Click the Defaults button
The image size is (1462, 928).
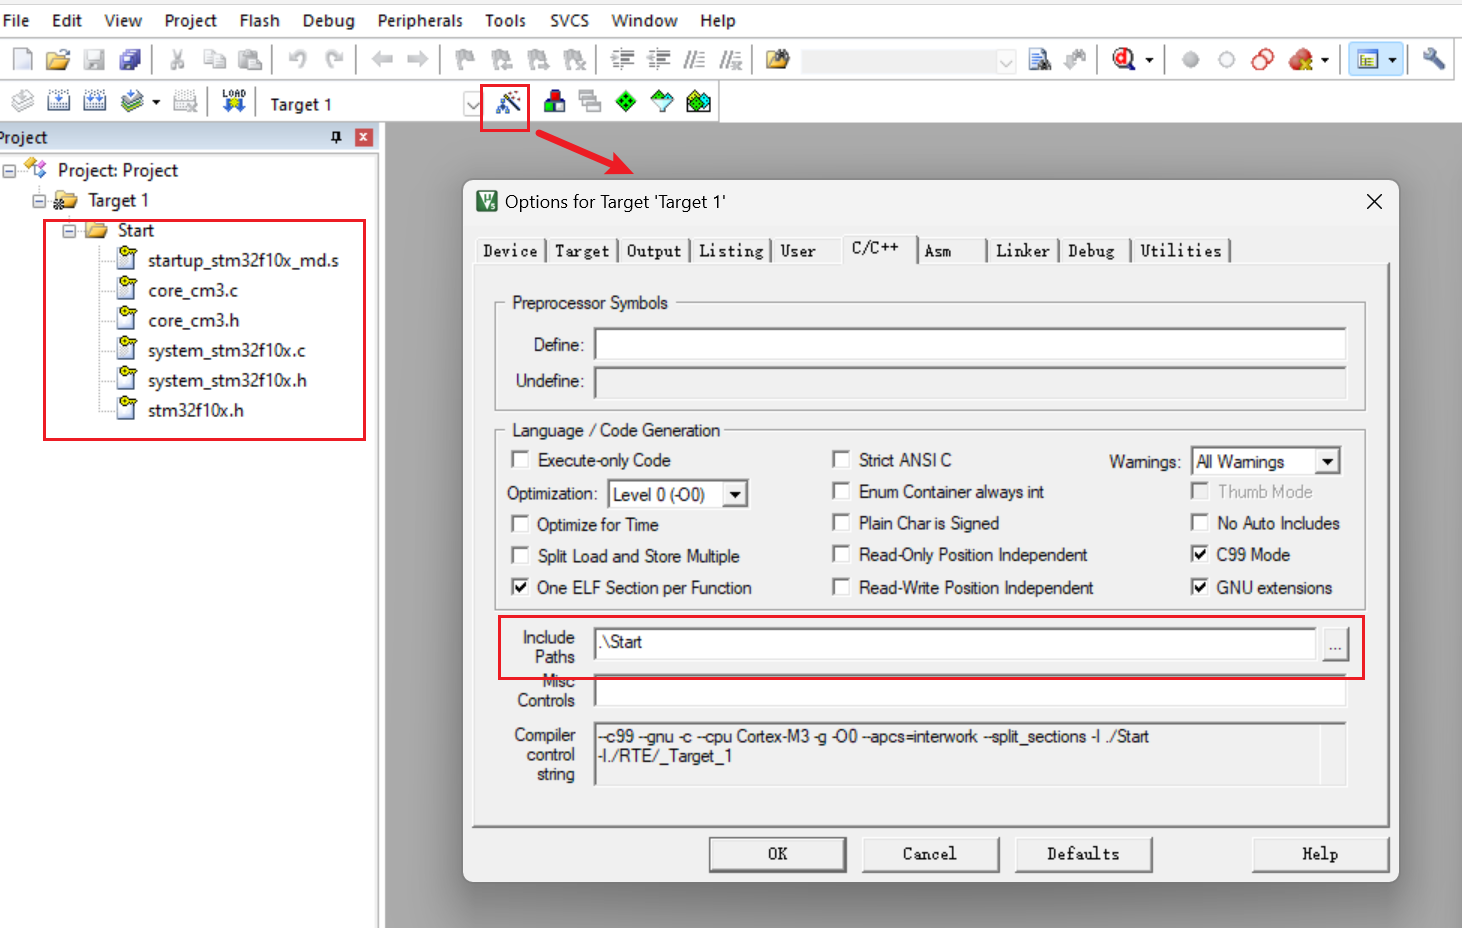point(1083,854)
